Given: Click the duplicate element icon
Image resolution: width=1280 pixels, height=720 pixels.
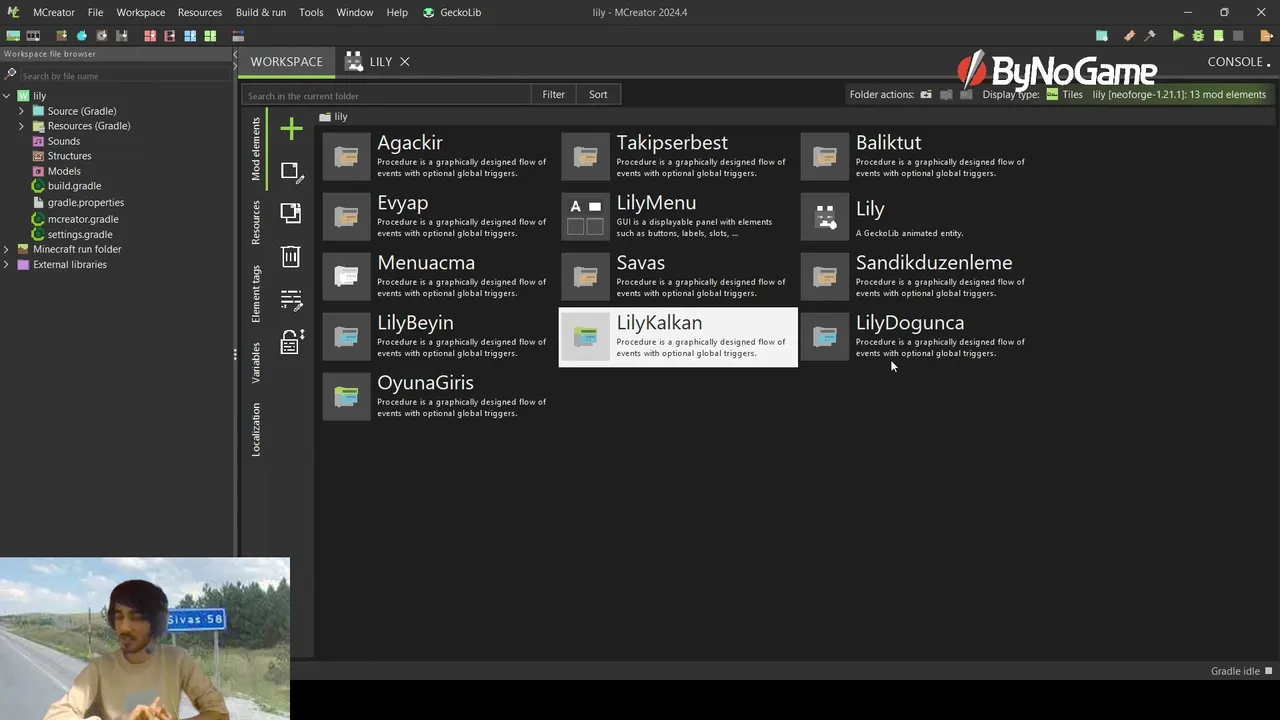Looking at the screenshot, I should tap(291, 213).
